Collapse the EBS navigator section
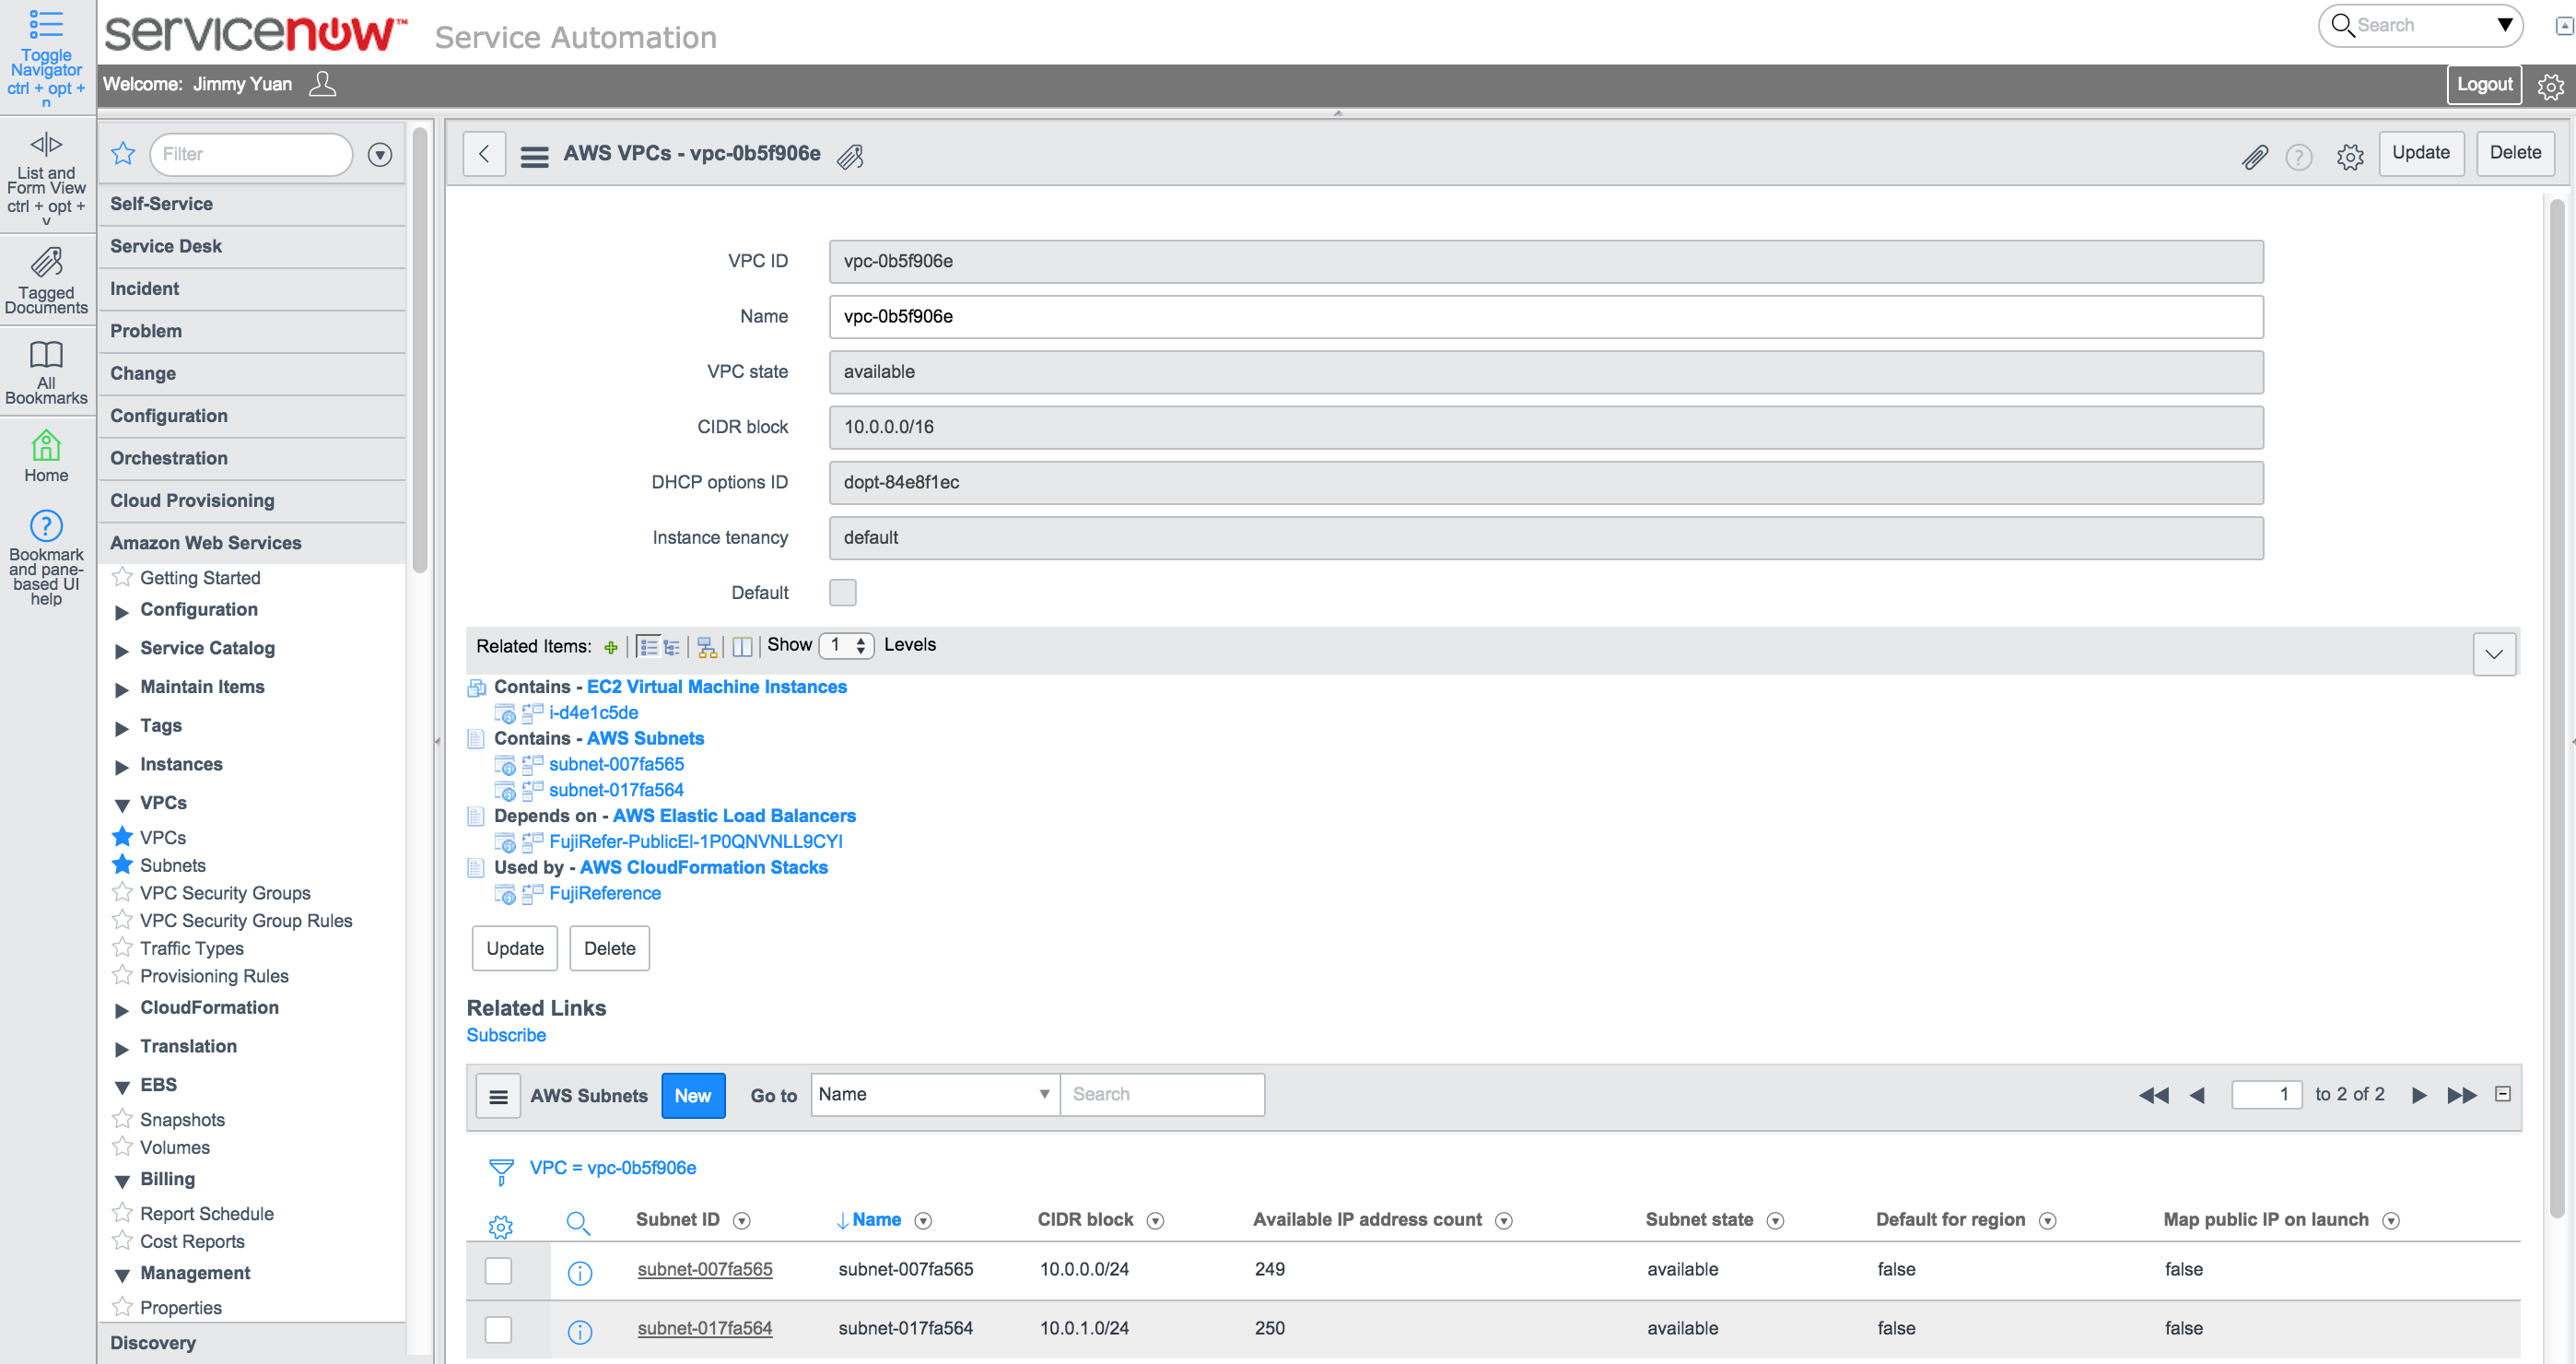 [122, 1087]
